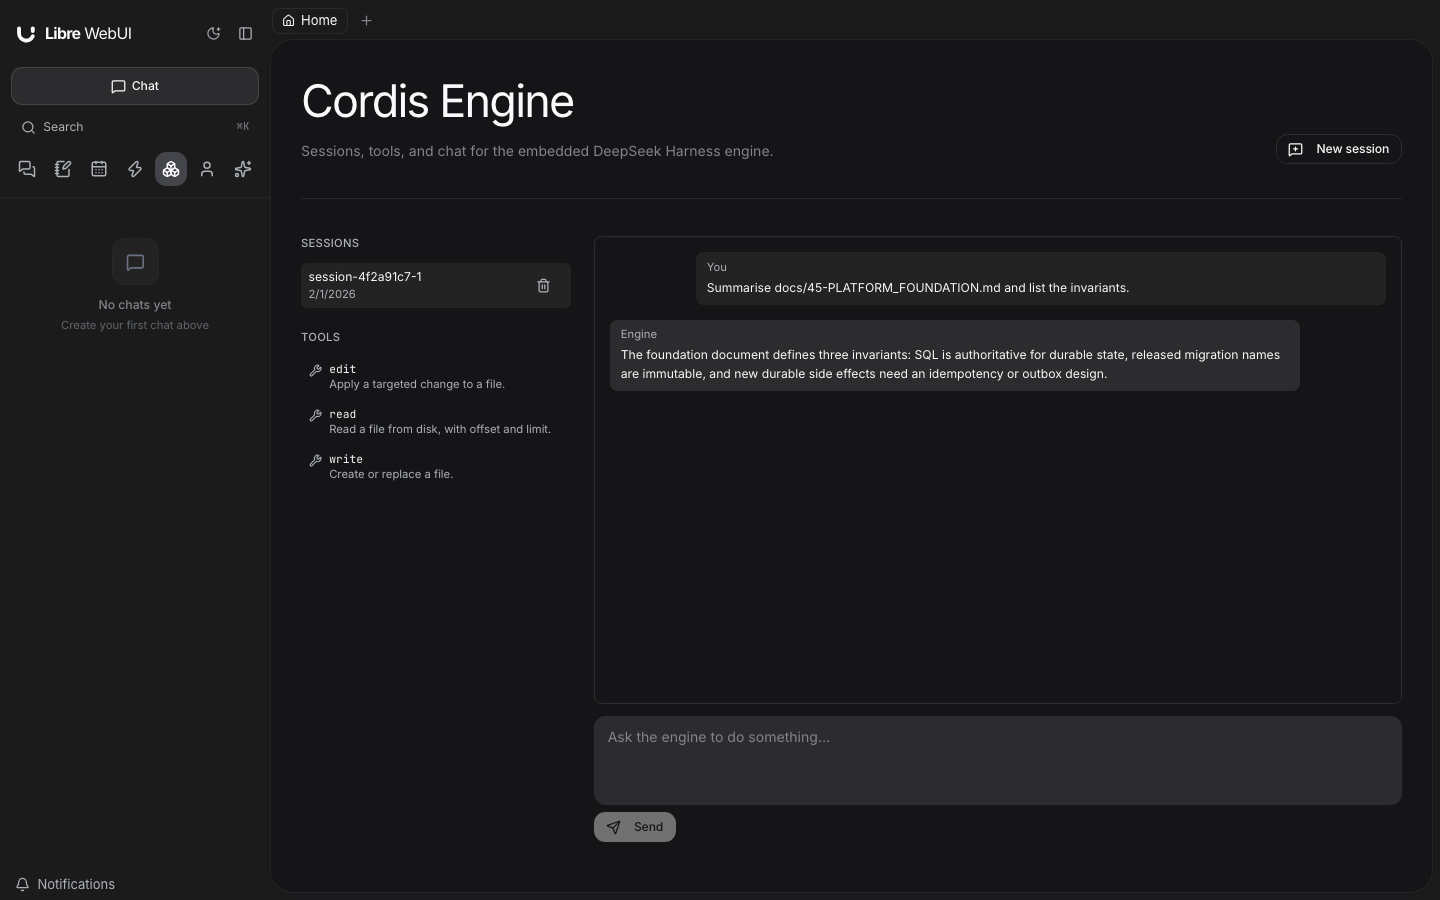Focus the 'Ask the engine' message box

click(998, 760)
